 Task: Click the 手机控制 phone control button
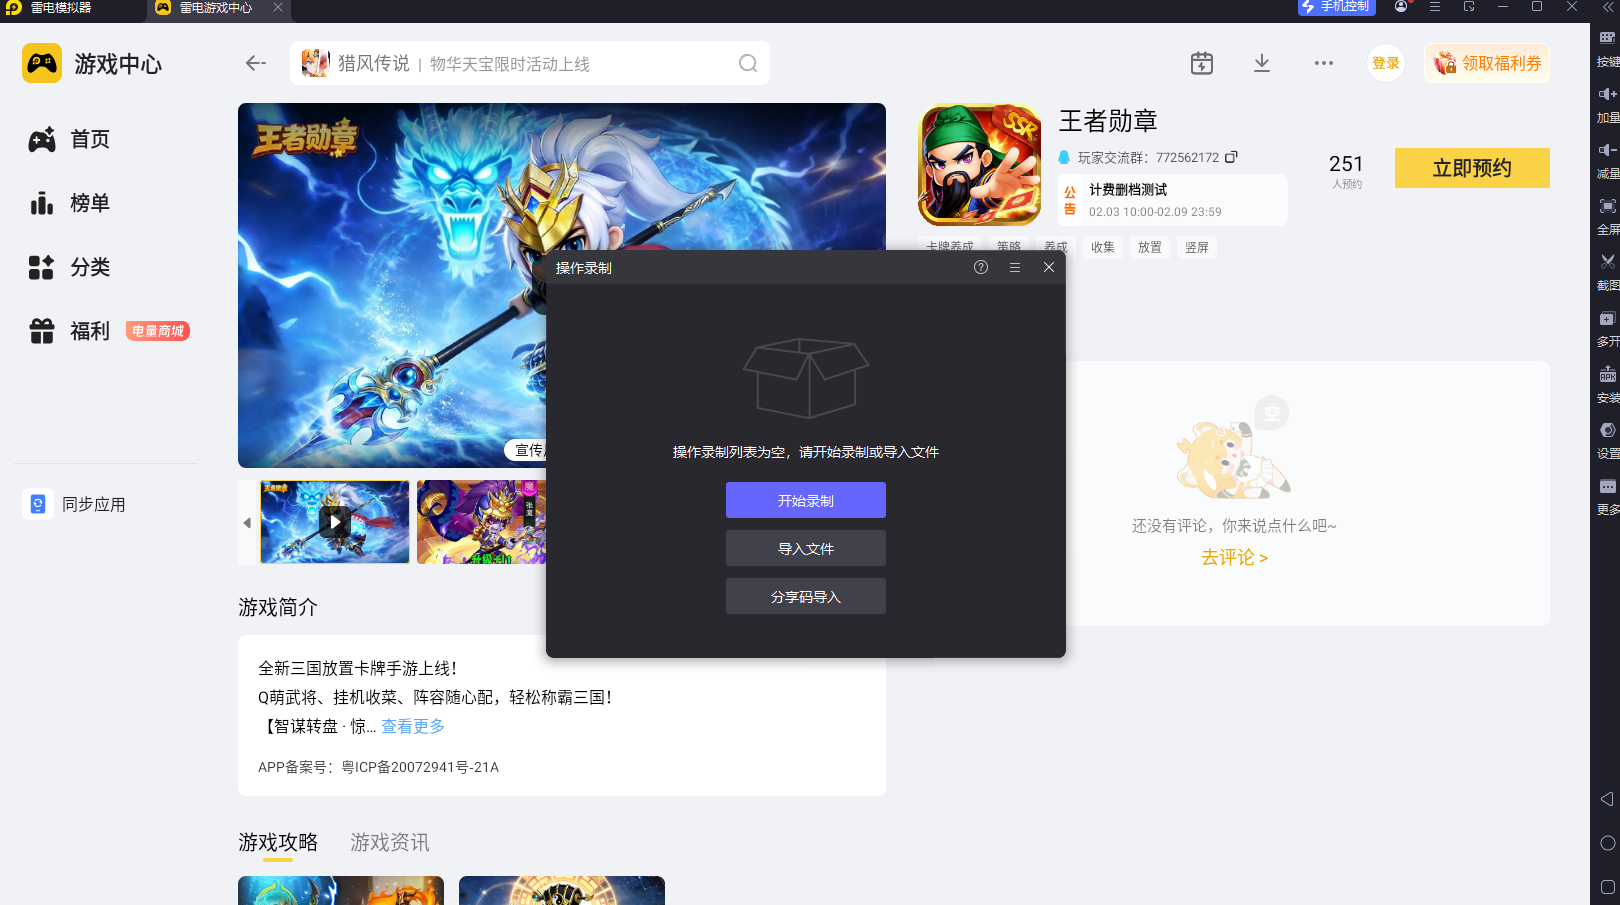click(1337, 7)
